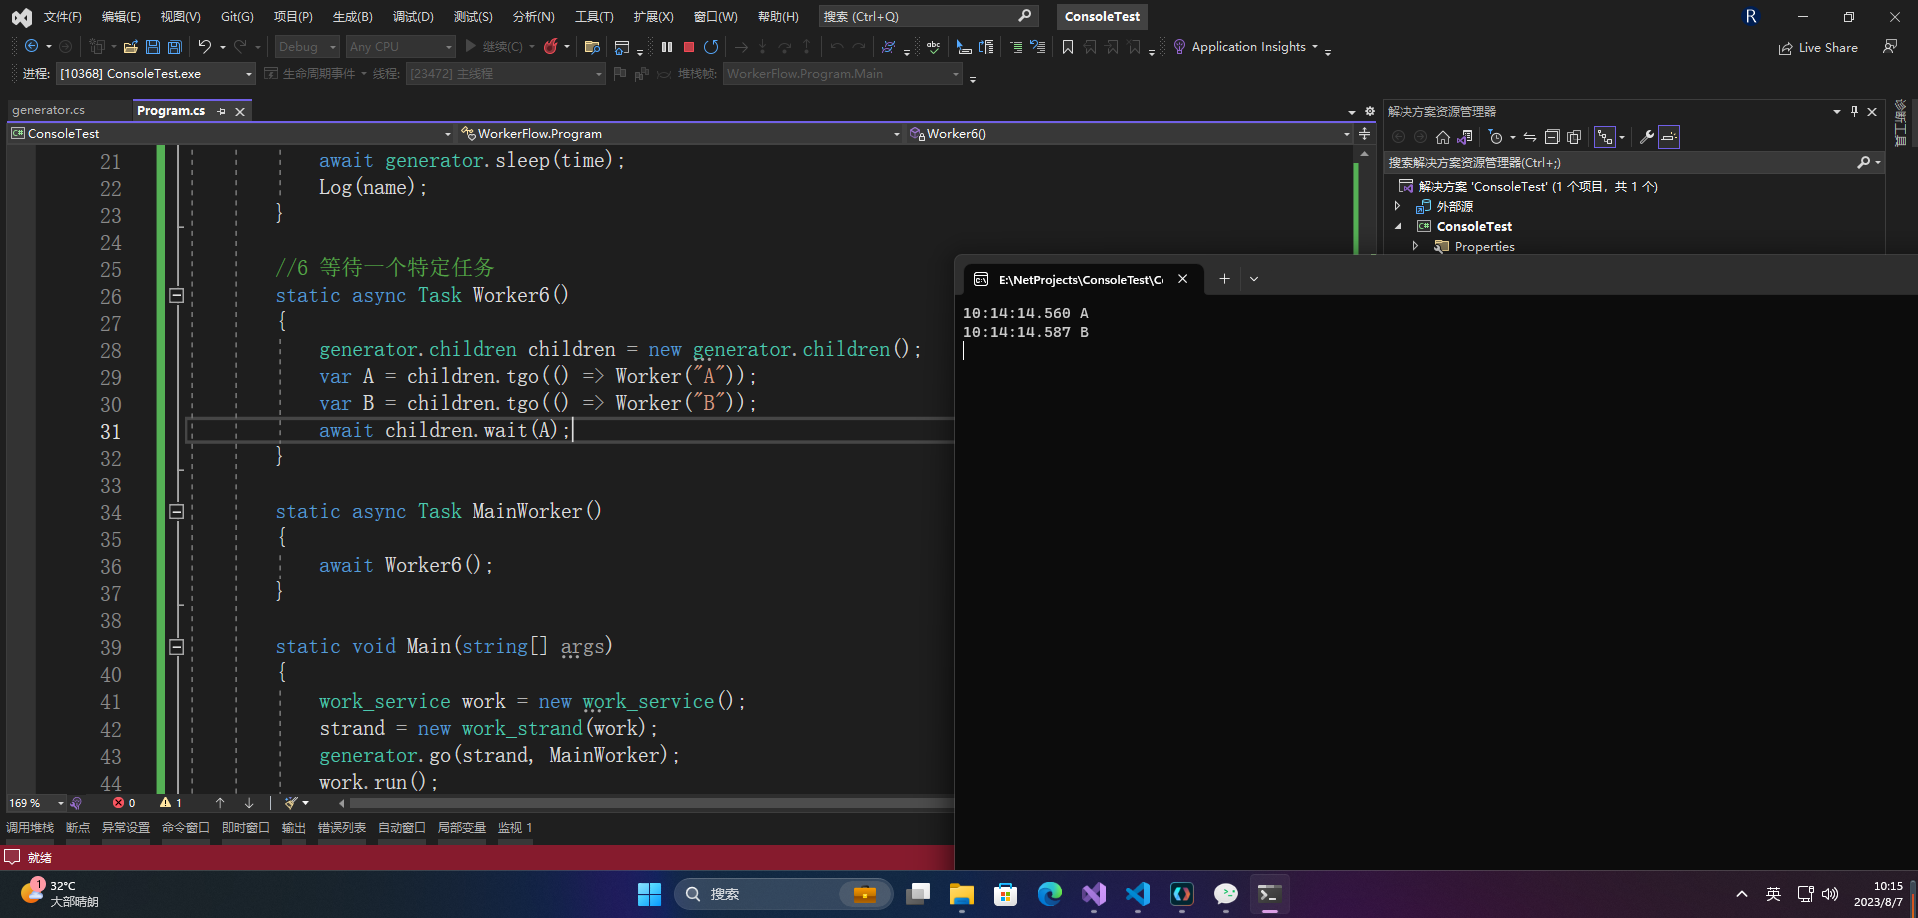Collapse the ConsoleTest project node
The width and height of the screenshot is (1918, 918).
(x=1398, y=226)
